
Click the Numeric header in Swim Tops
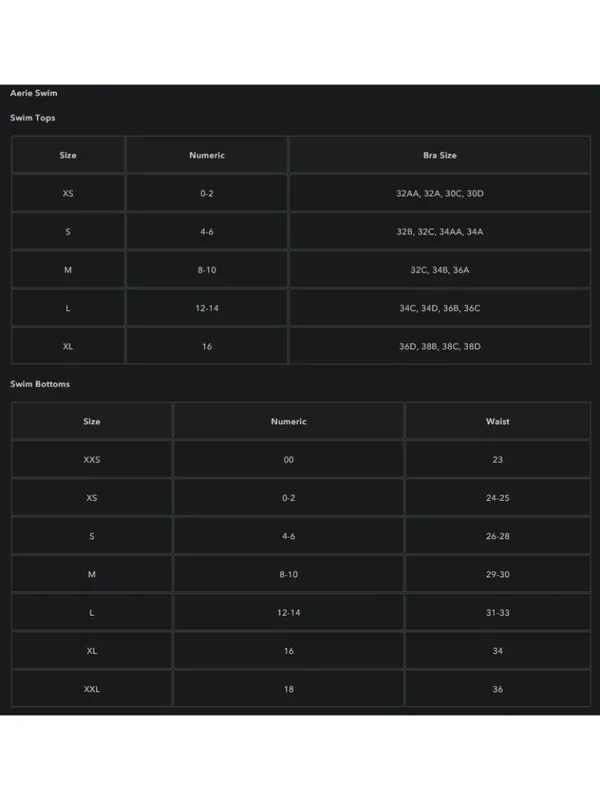[x=207, y=155]
